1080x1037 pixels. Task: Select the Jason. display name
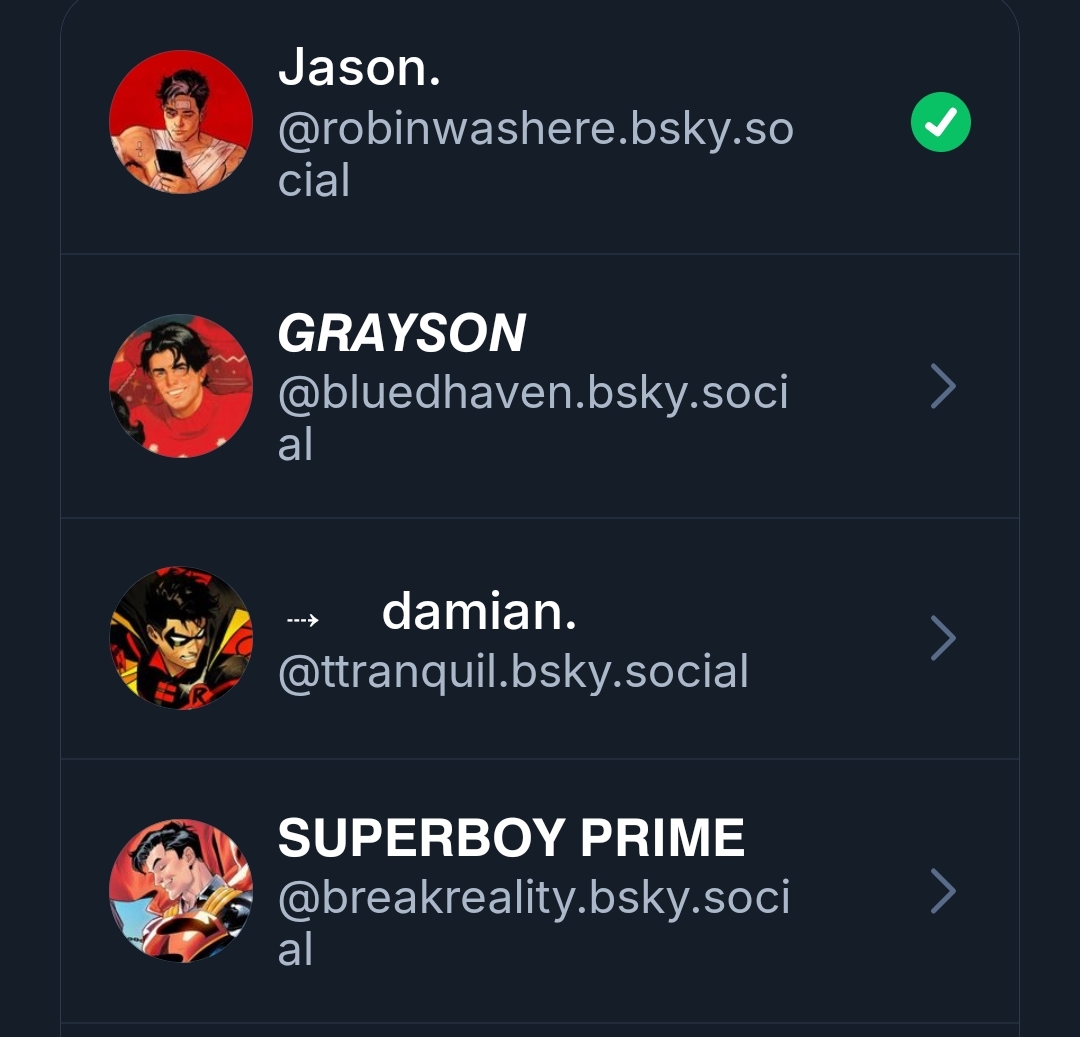[359, 67]
